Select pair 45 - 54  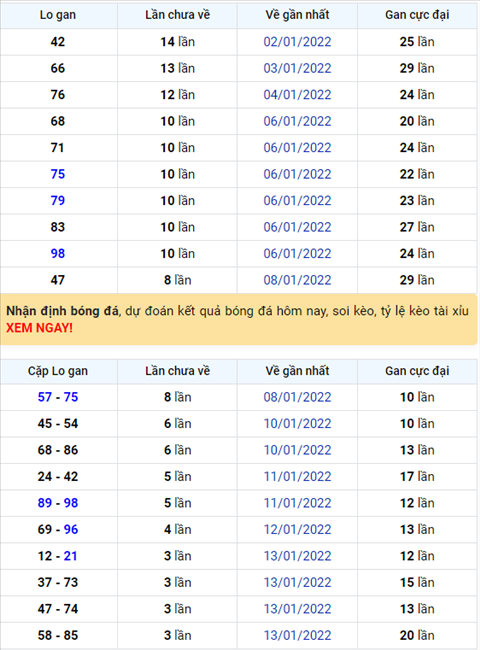click(58, 424)
